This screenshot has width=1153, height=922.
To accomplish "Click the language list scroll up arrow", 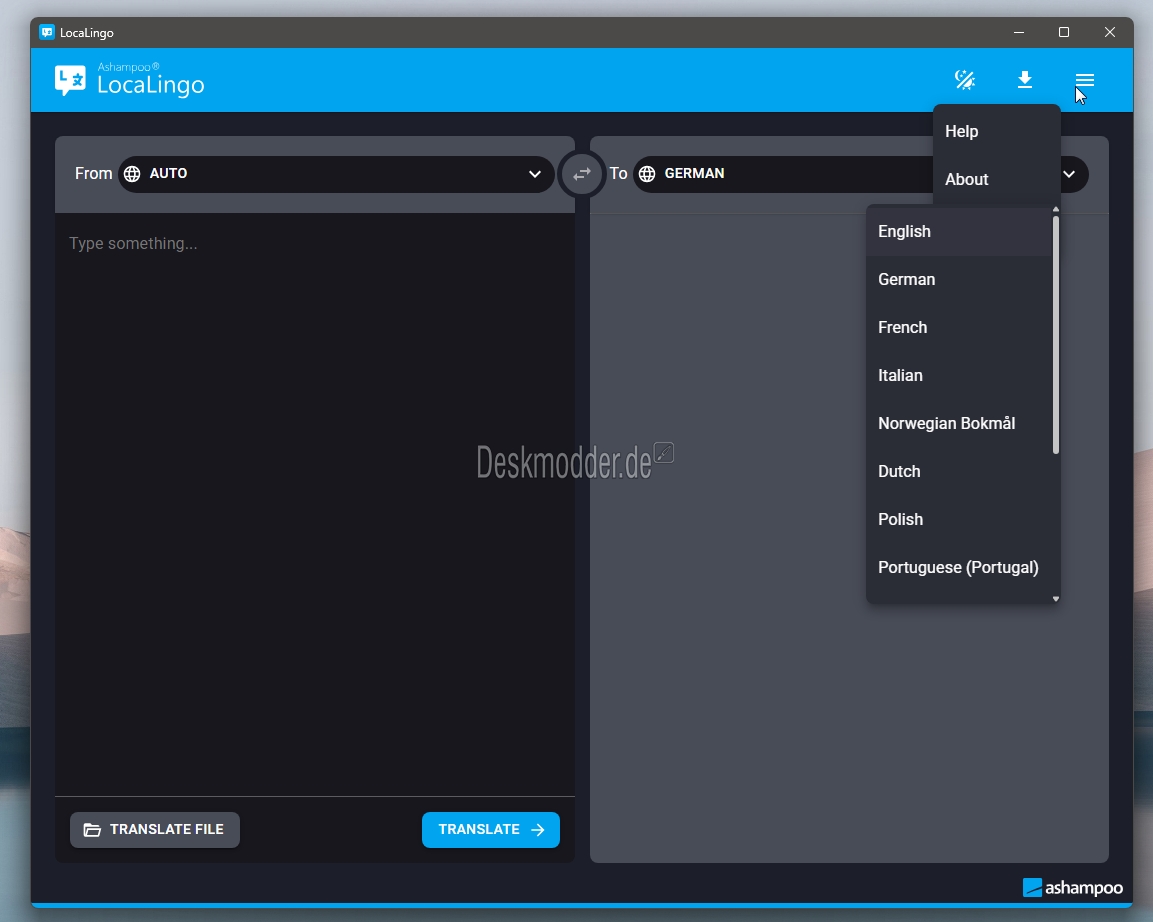I will click(x=1056, y=210).
